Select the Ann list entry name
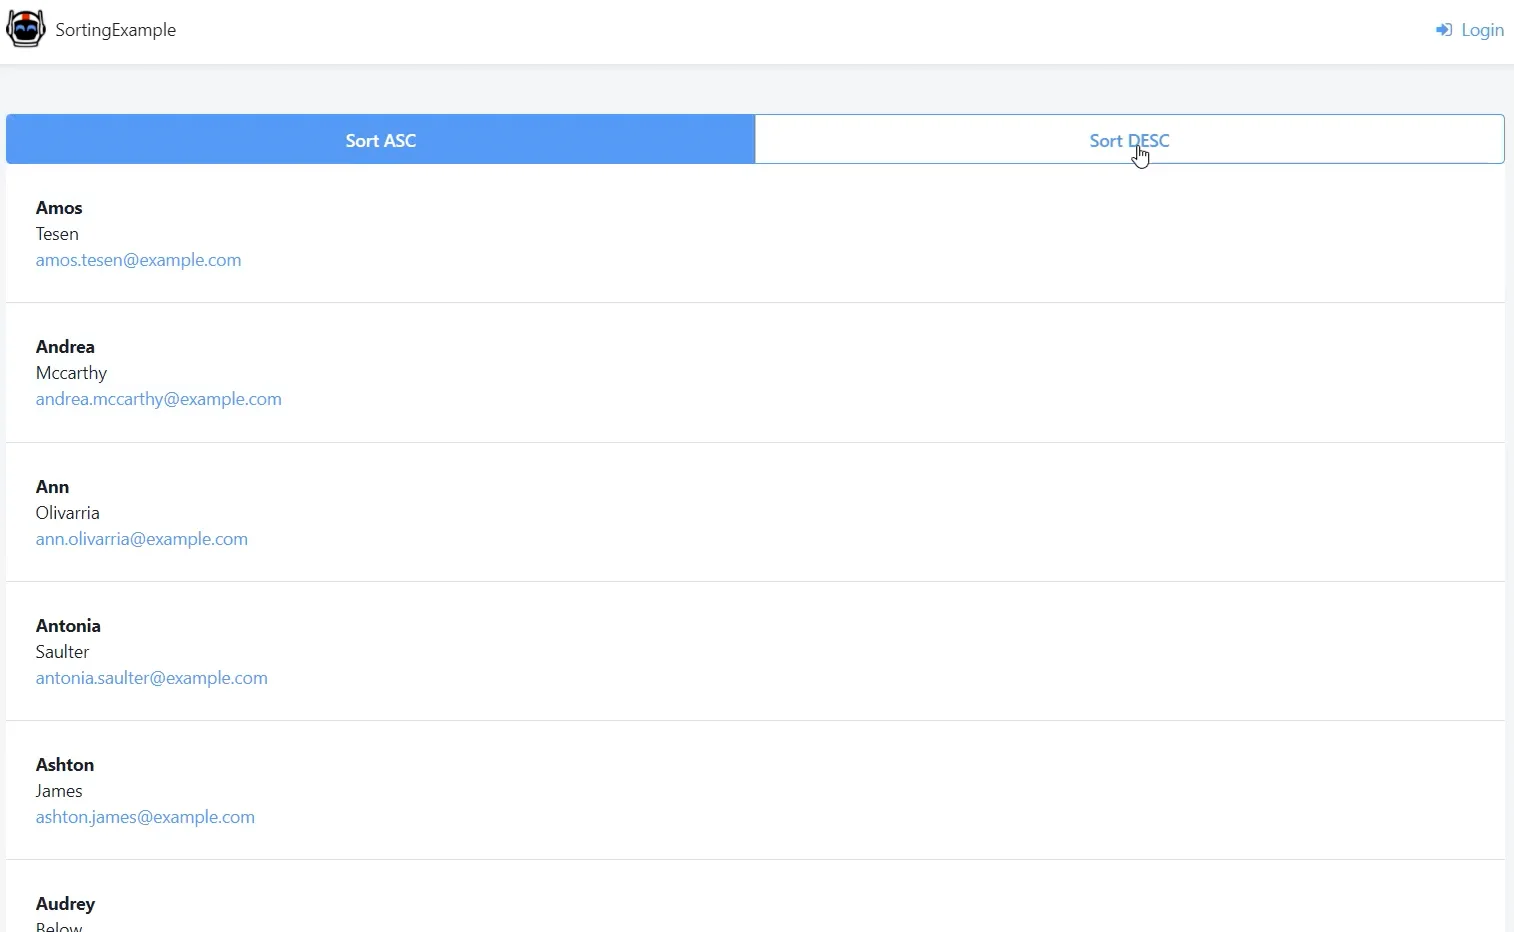The image size is (1514, 932). coord(52,487)
